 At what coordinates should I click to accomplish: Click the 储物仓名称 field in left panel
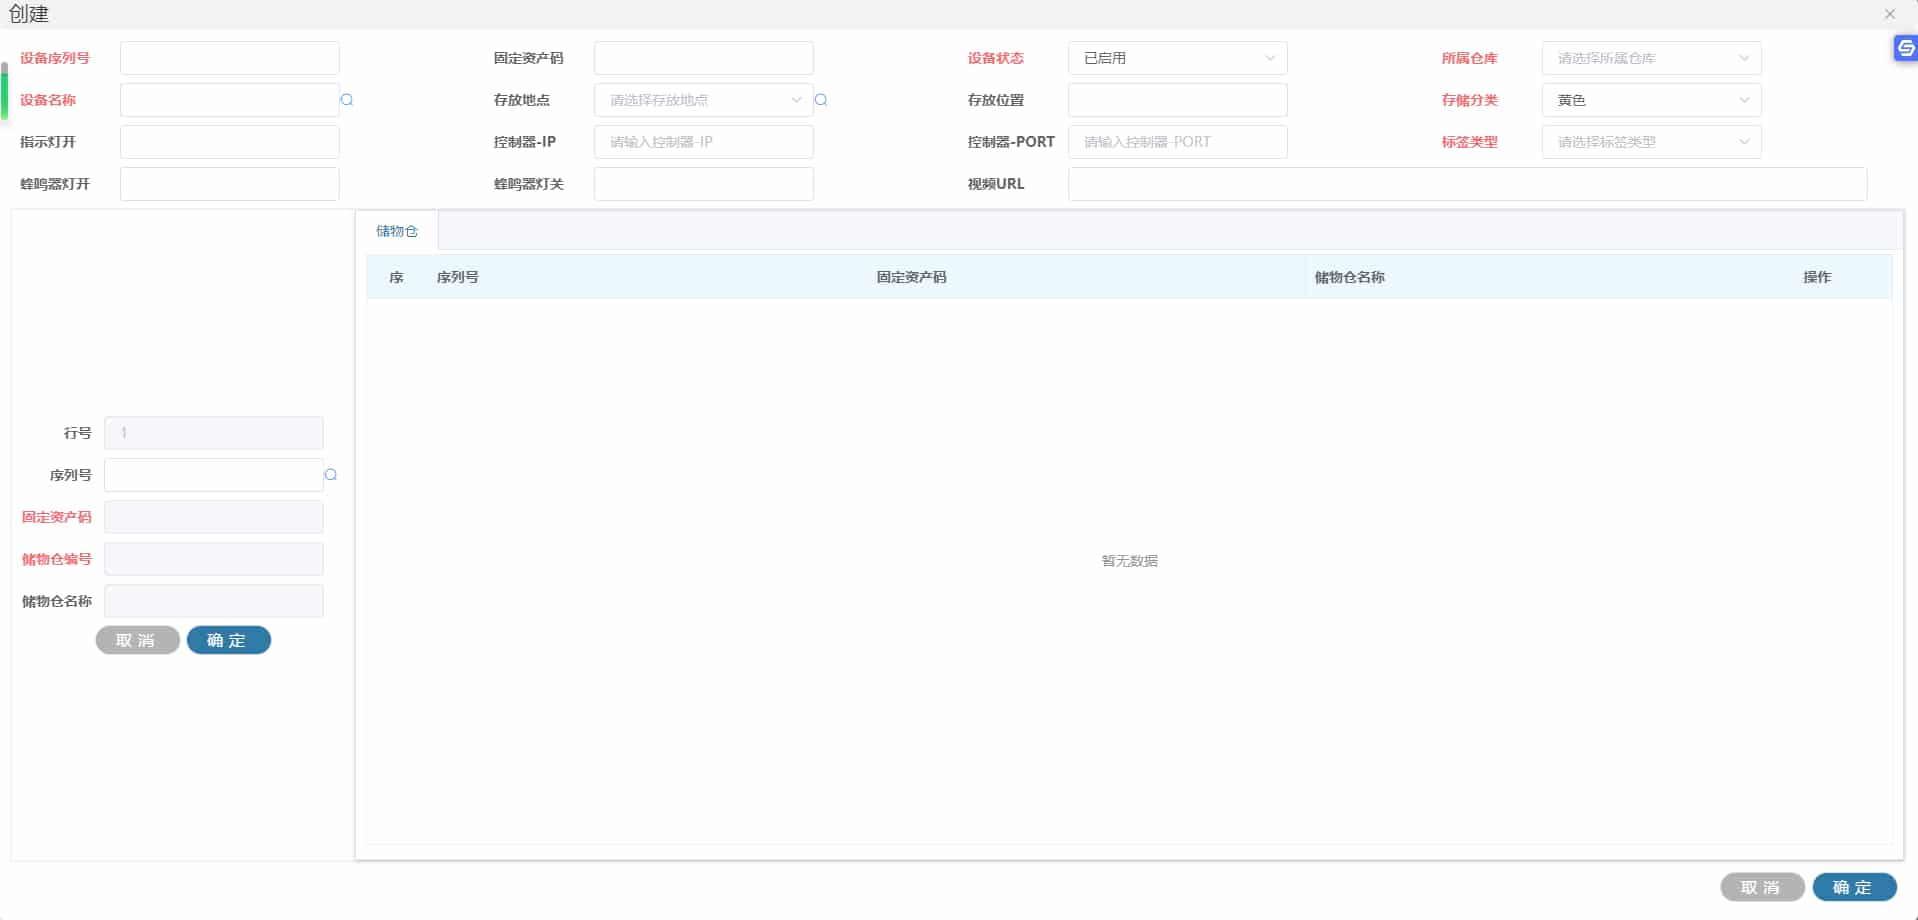pyautogui.click(x=213, y=601)
